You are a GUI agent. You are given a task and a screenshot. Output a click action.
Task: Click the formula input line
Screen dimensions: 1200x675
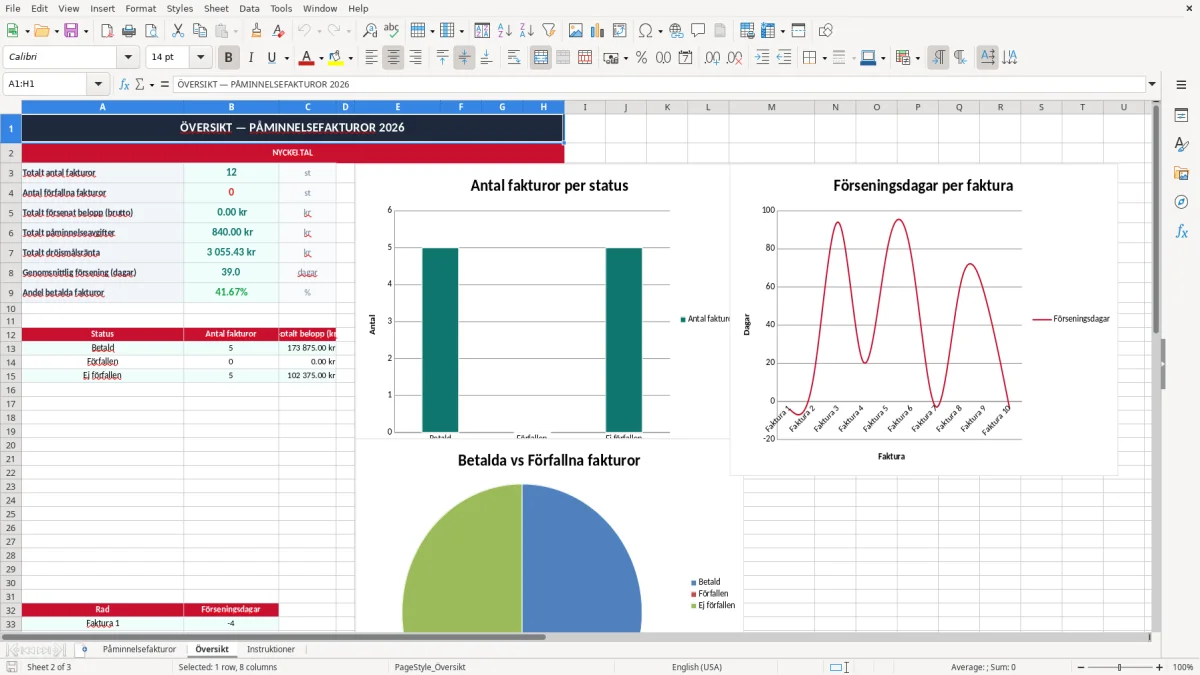click(658, 84)
